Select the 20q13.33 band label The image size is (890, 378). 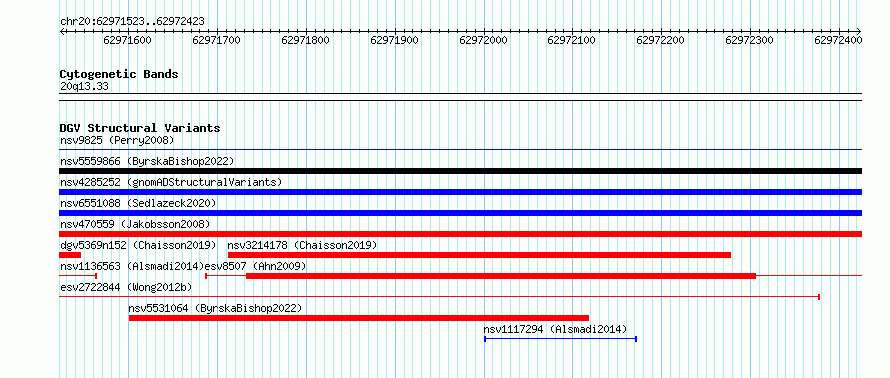[x=85, y=87]
